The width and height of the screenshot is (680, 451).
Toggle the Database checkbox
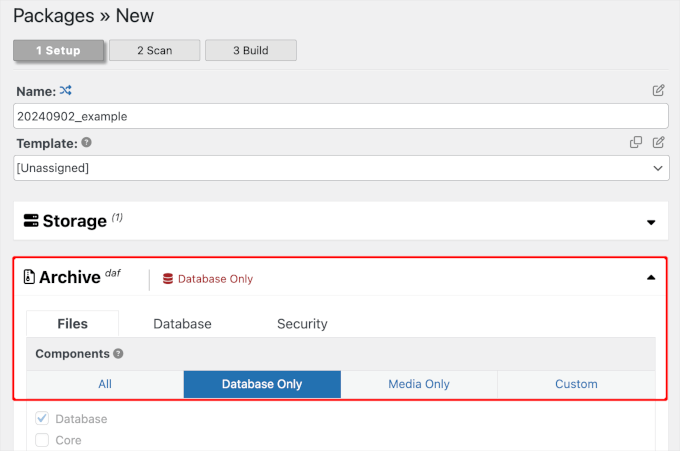[x=42, y=419]
